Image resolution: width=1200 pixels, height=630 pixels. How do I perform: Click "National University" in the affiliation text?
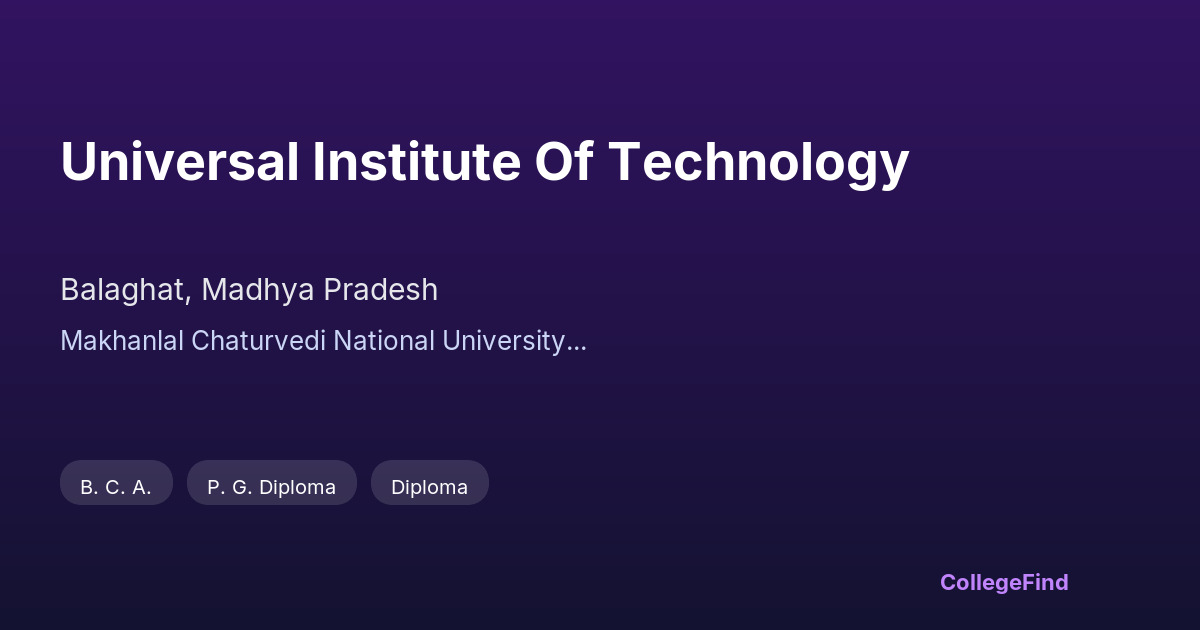[450, 341]
